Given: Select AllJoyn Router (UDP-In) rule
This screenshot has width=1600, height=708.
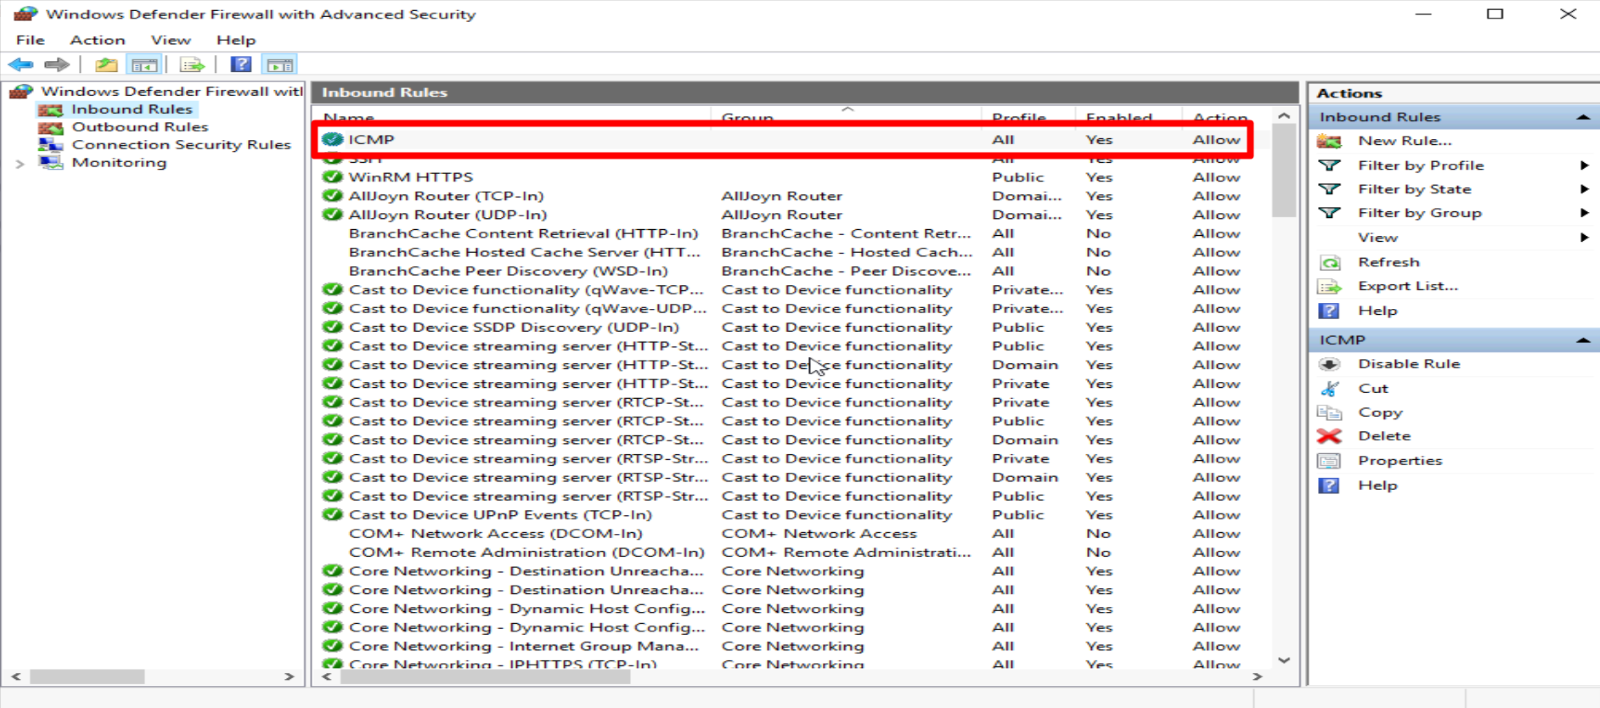Looking at the screenshot, I should 447,215.
